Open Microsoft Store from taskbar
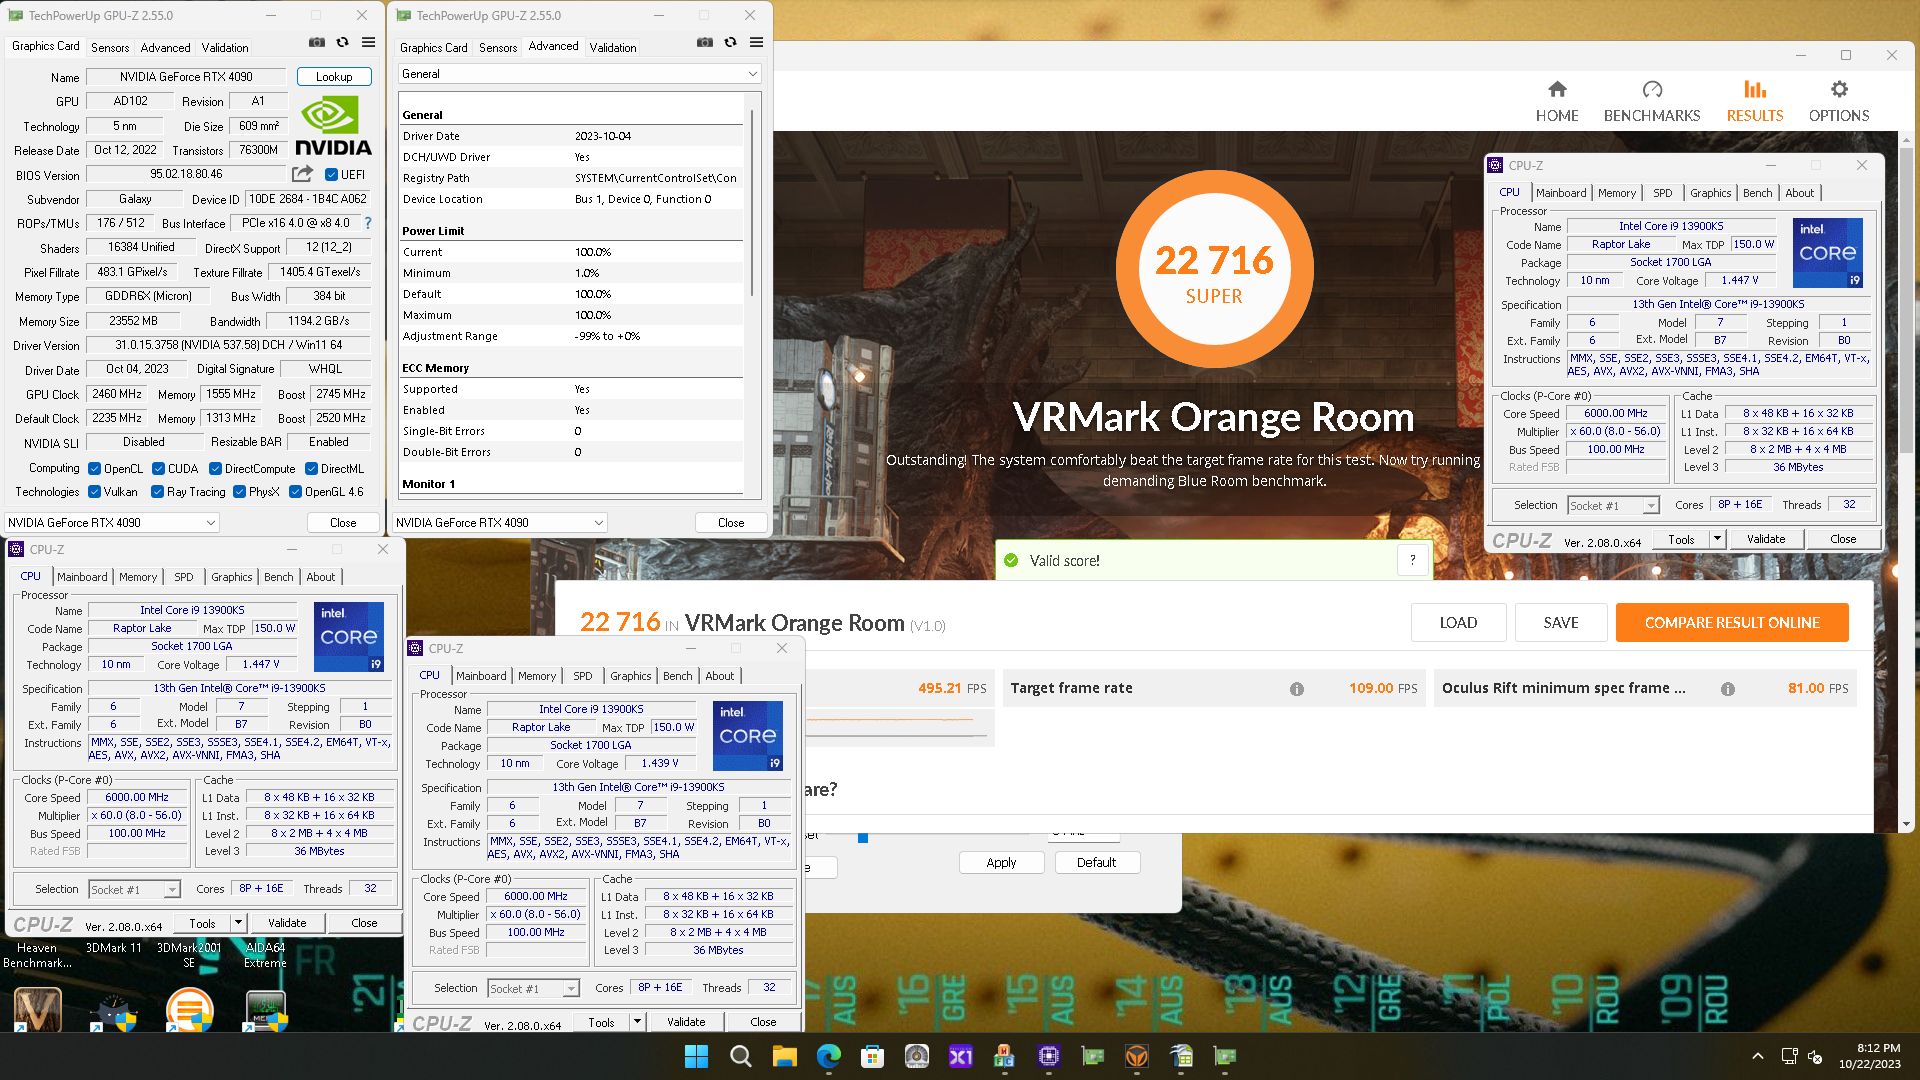Viewport: 1920px width, 1080px height. pyautogui.click(x=872, y=1056)
